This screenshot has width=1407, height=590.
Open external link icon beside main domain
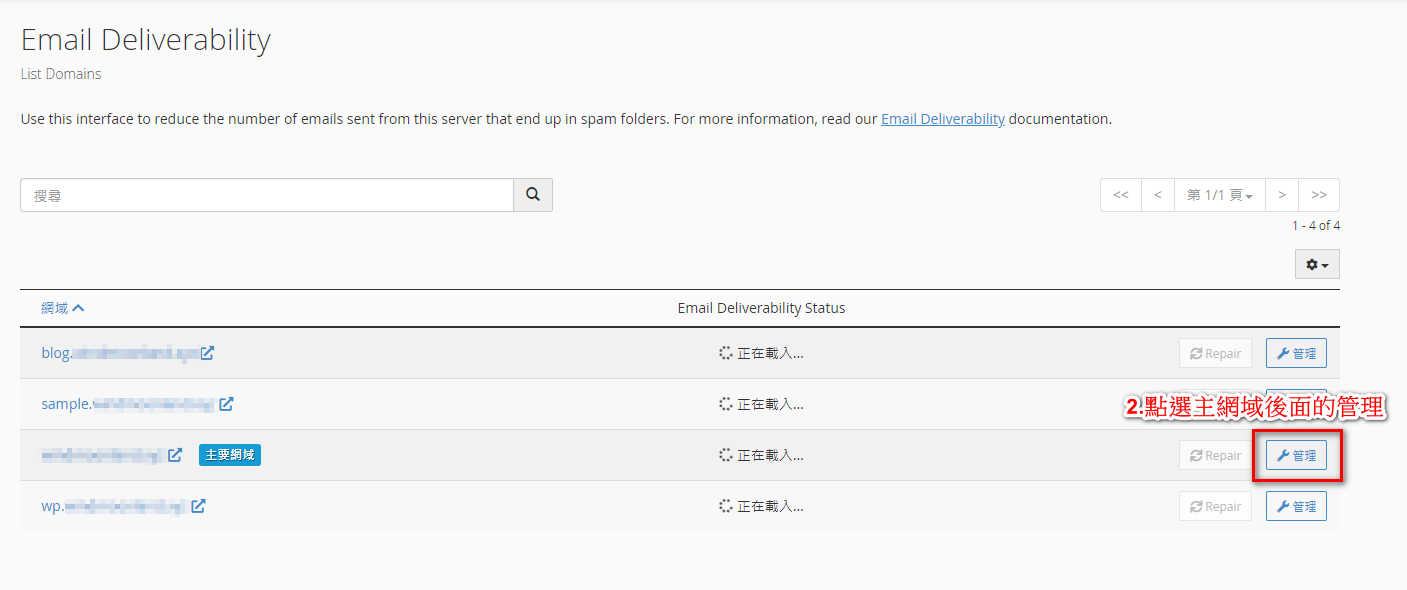click(175, 455)
